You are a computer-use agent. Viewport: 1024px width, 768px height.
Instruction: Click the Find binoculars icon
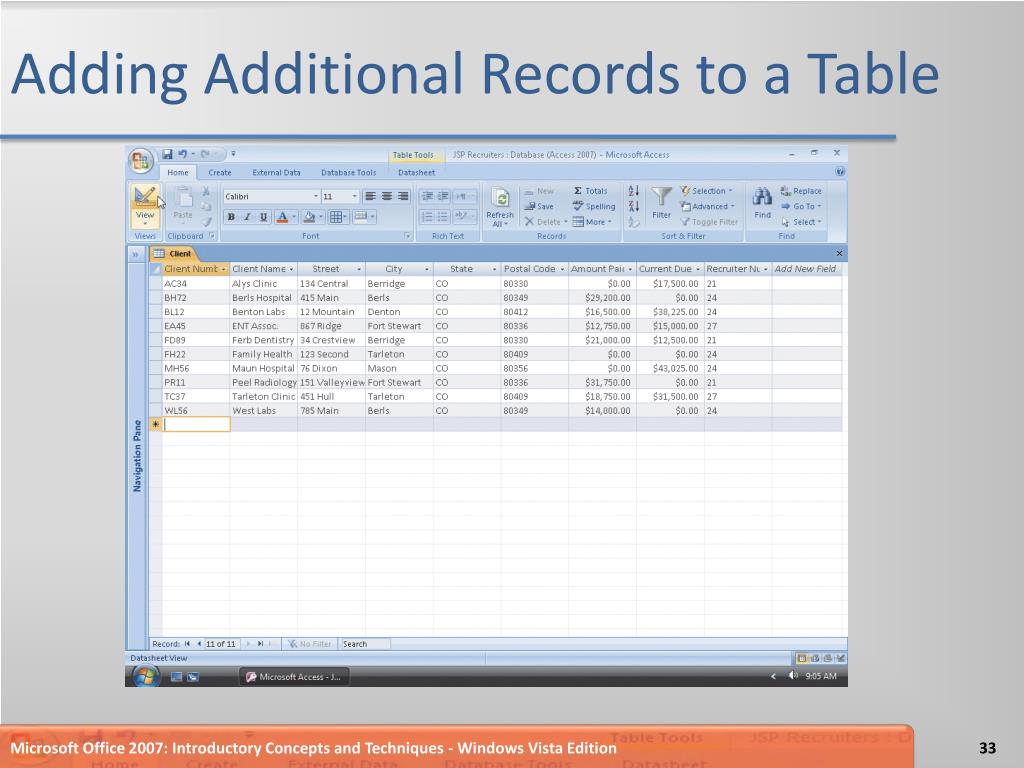[x=762, y=197]
